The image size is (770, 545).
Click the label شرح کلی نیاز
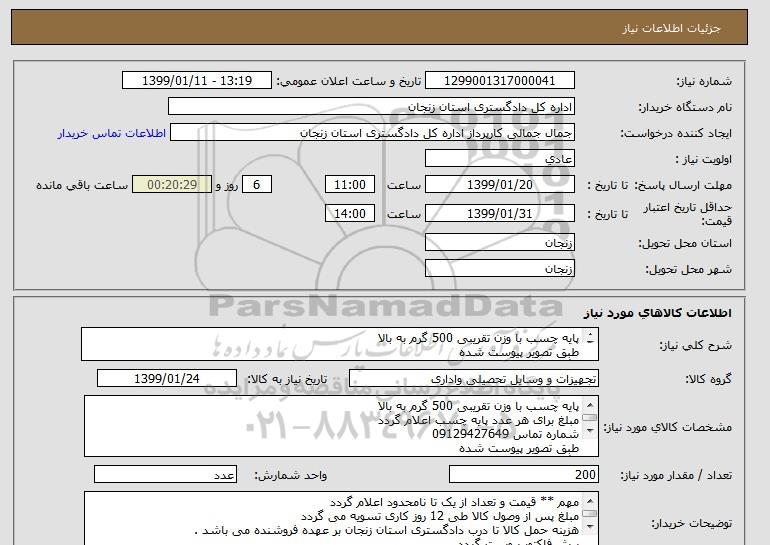pos(696,346)
